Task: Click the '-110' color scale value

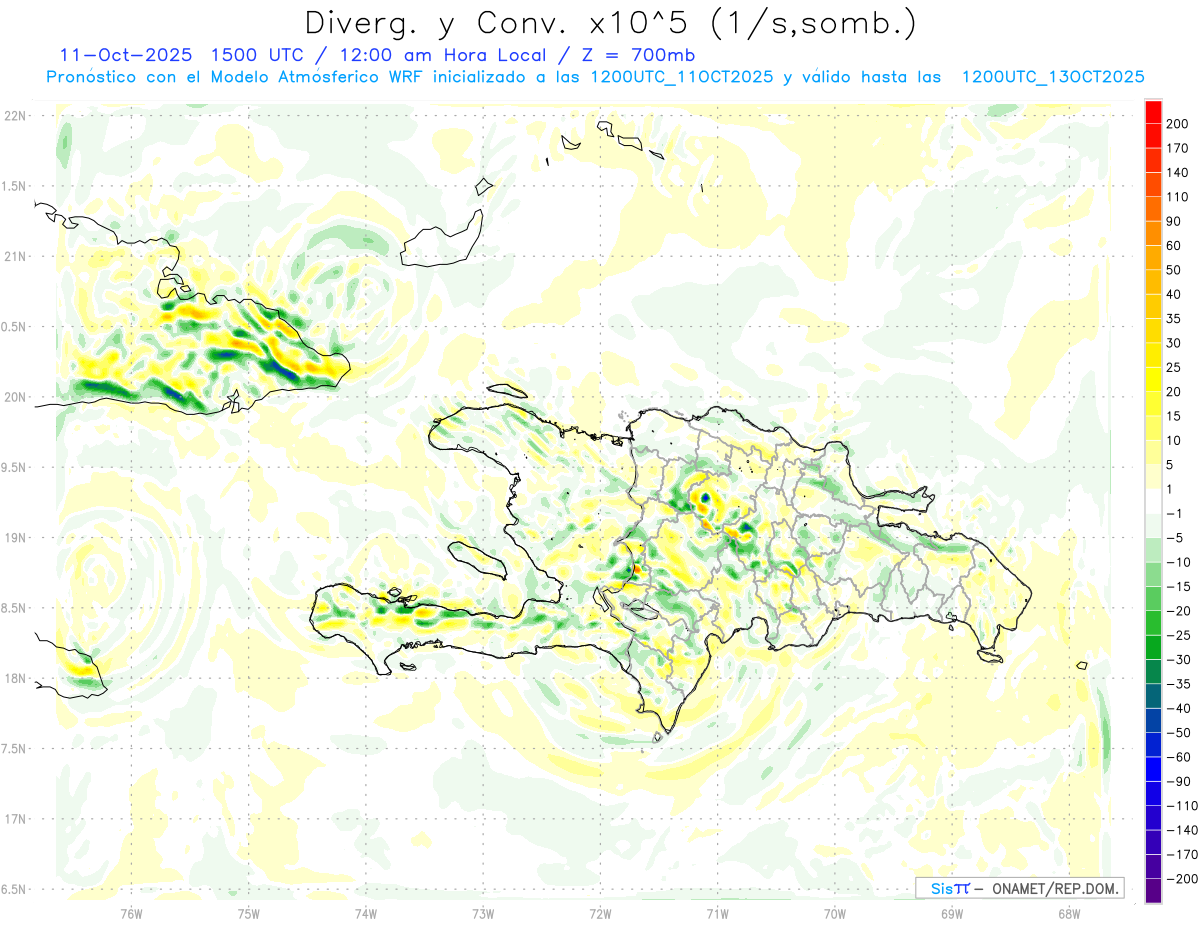Action: [x=1182, y=806]
